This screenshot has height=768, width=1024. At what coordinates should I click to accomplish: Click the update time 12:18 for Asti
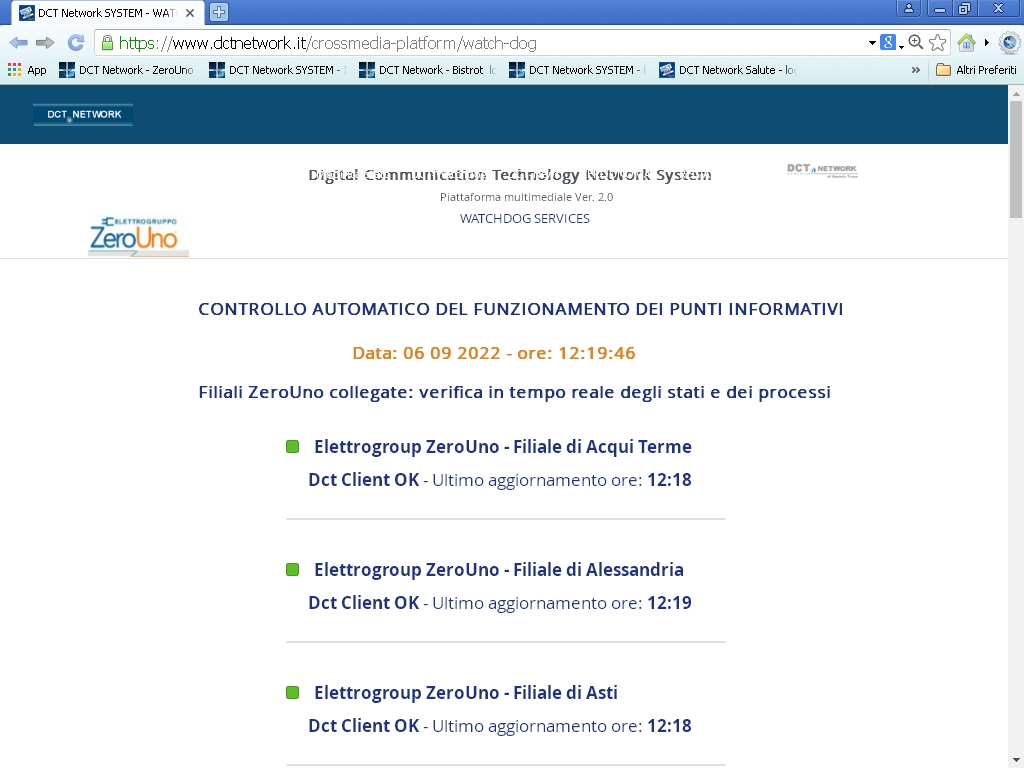[669, 726]
